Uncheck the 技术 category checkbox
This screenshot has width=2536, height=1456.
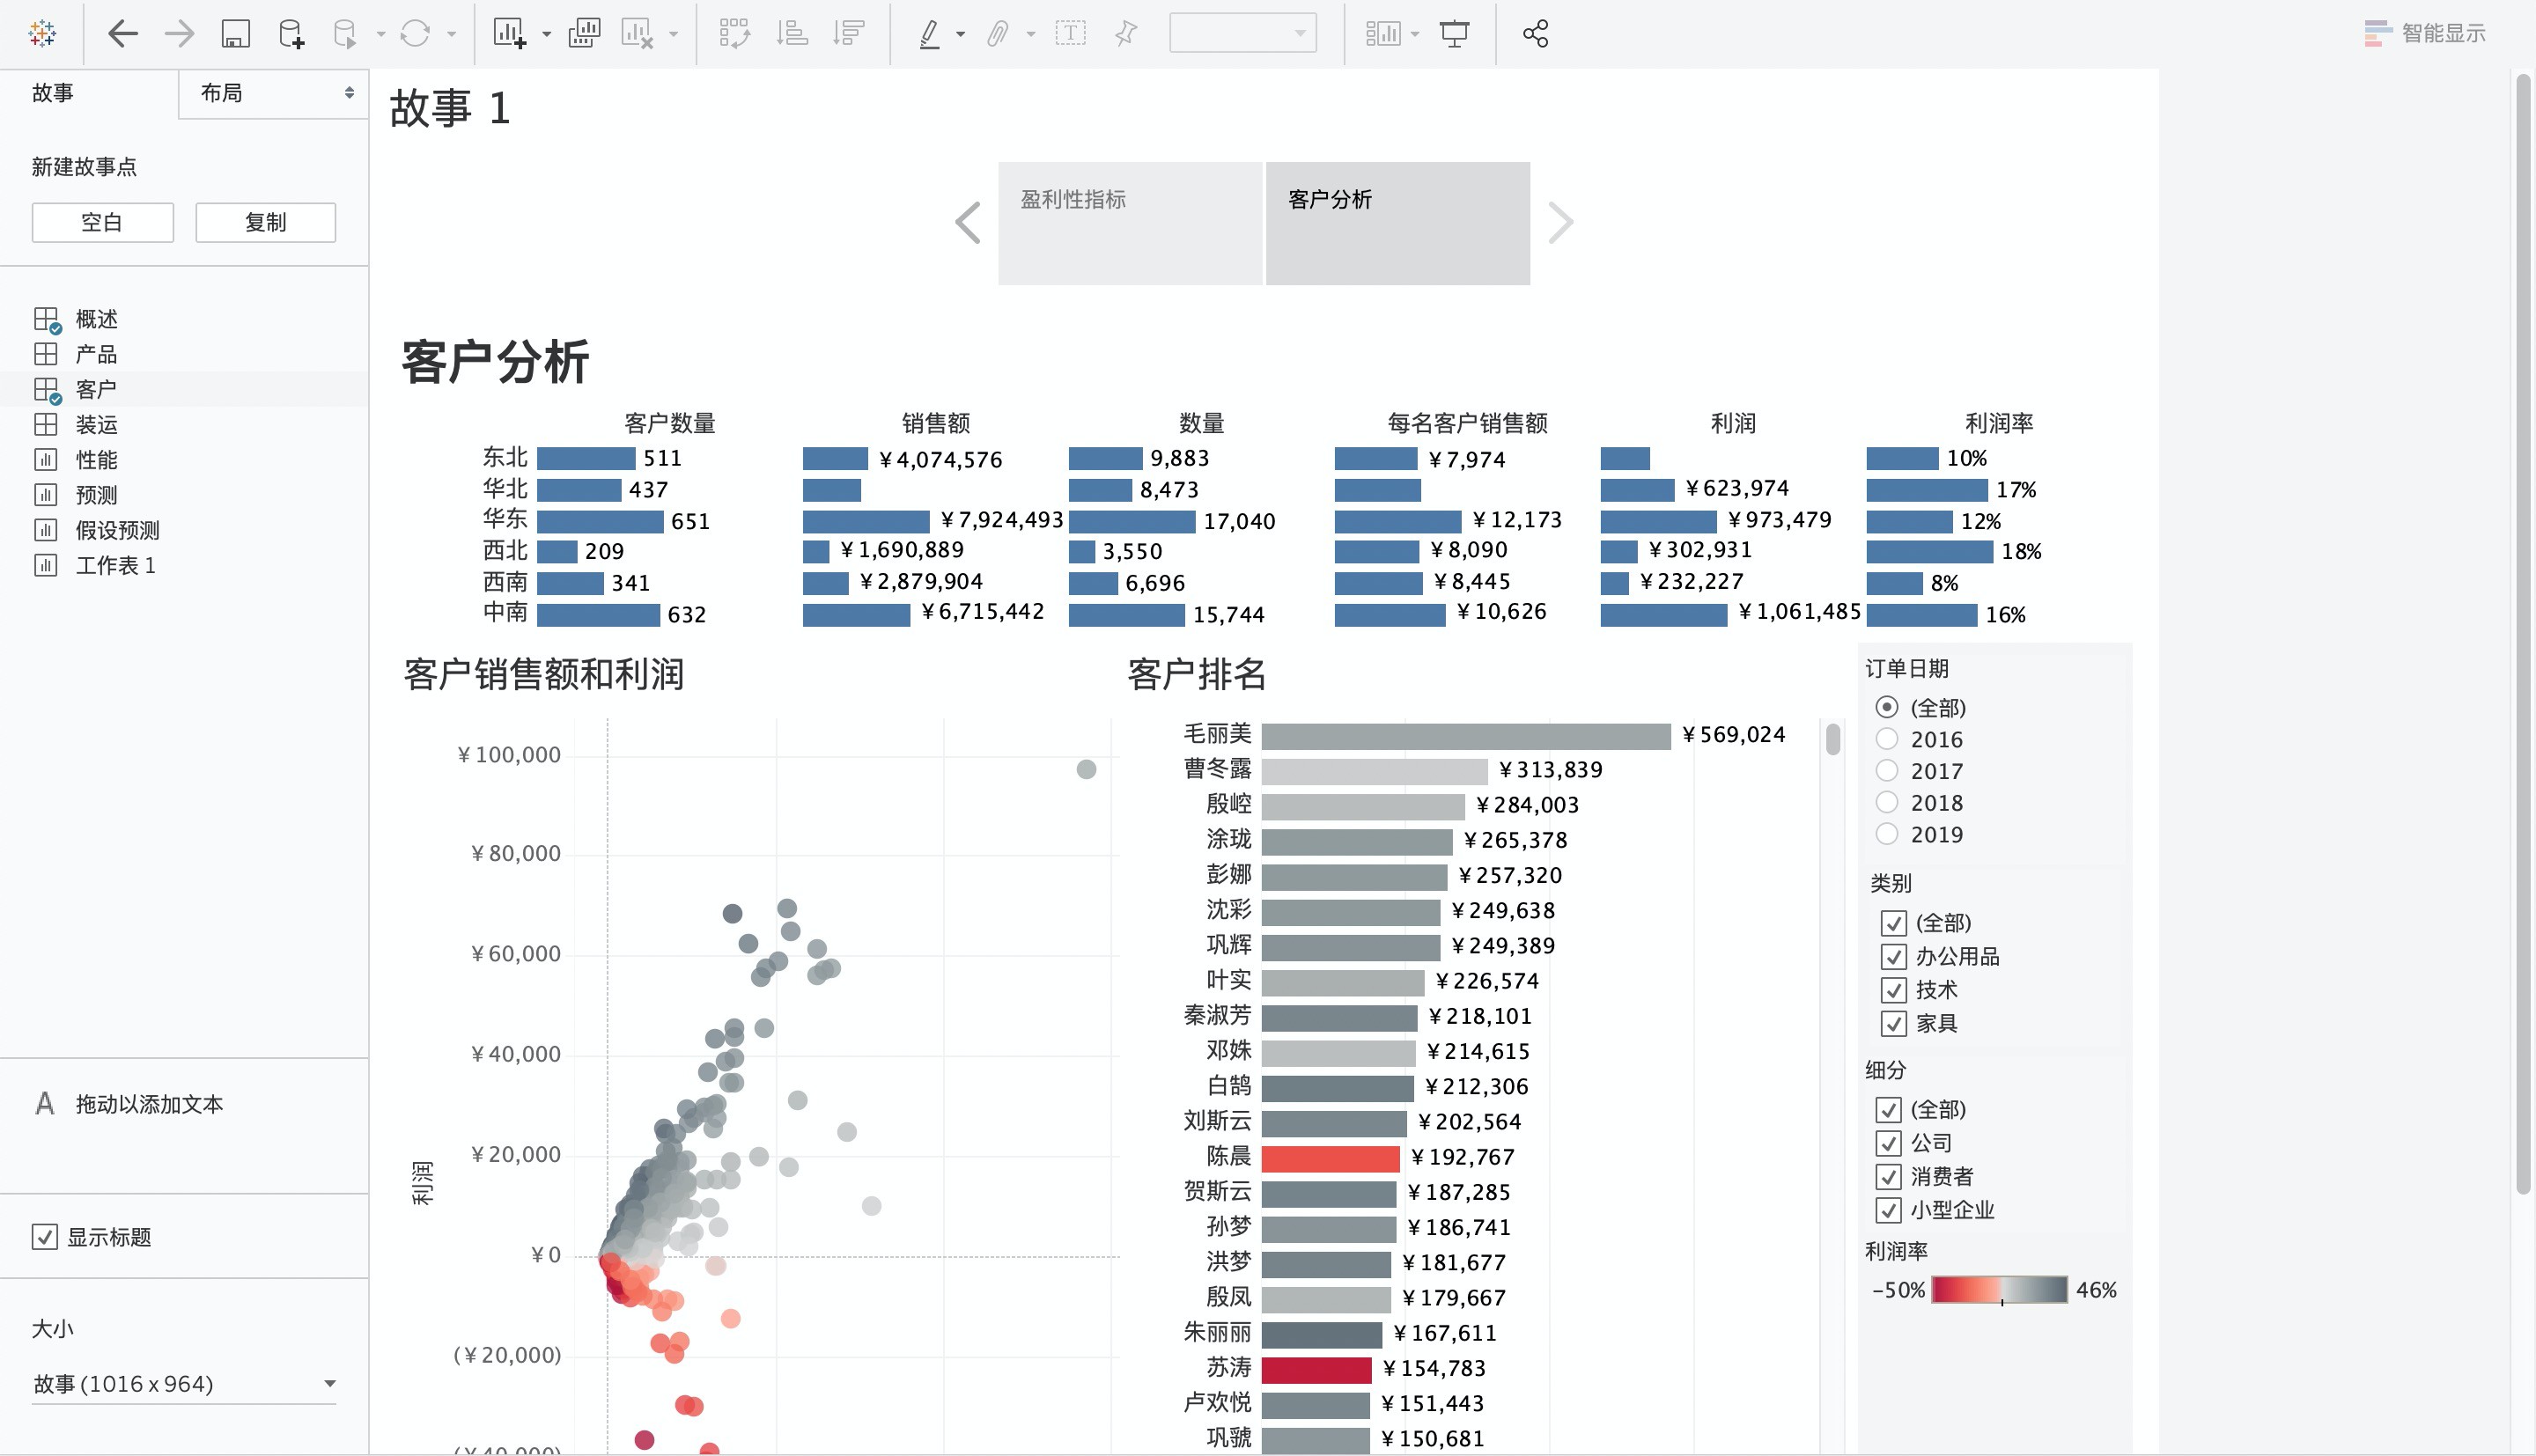1893,990
